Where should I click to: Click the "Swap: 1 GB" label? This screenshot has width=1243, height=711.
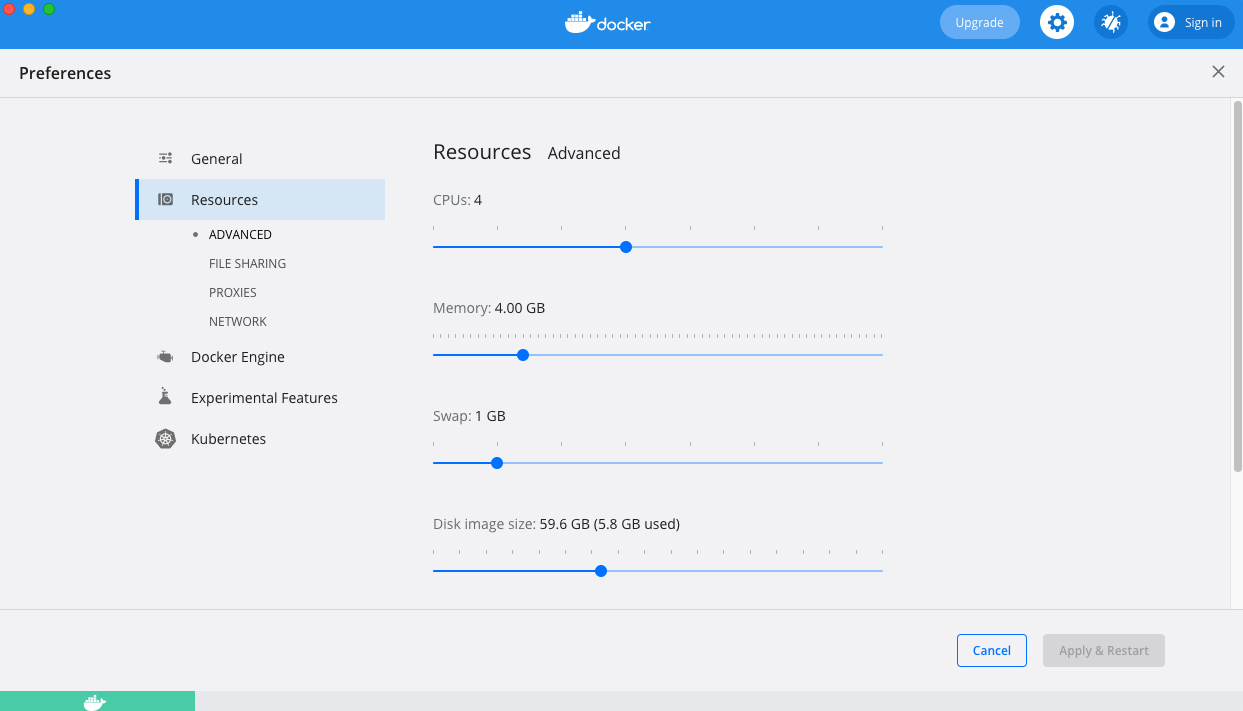click(469, 416)
